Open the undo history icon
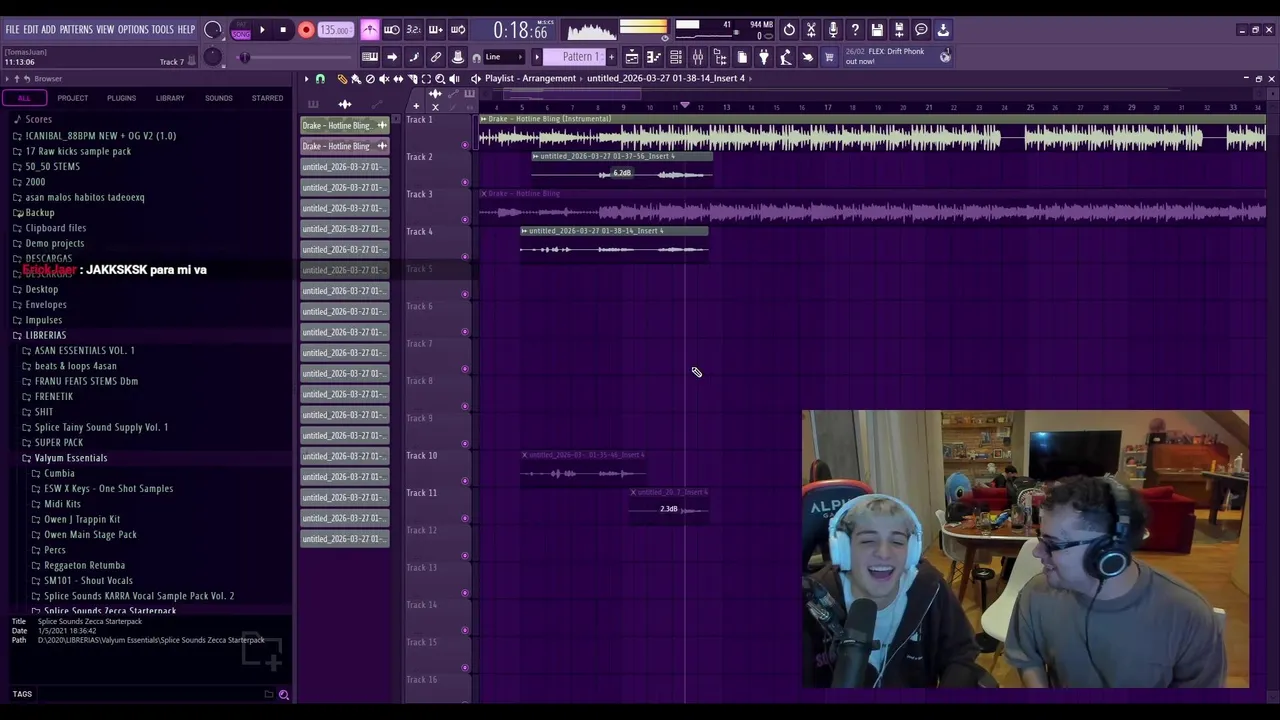Viewport: 1280px width, 720px height. (789, 30)
